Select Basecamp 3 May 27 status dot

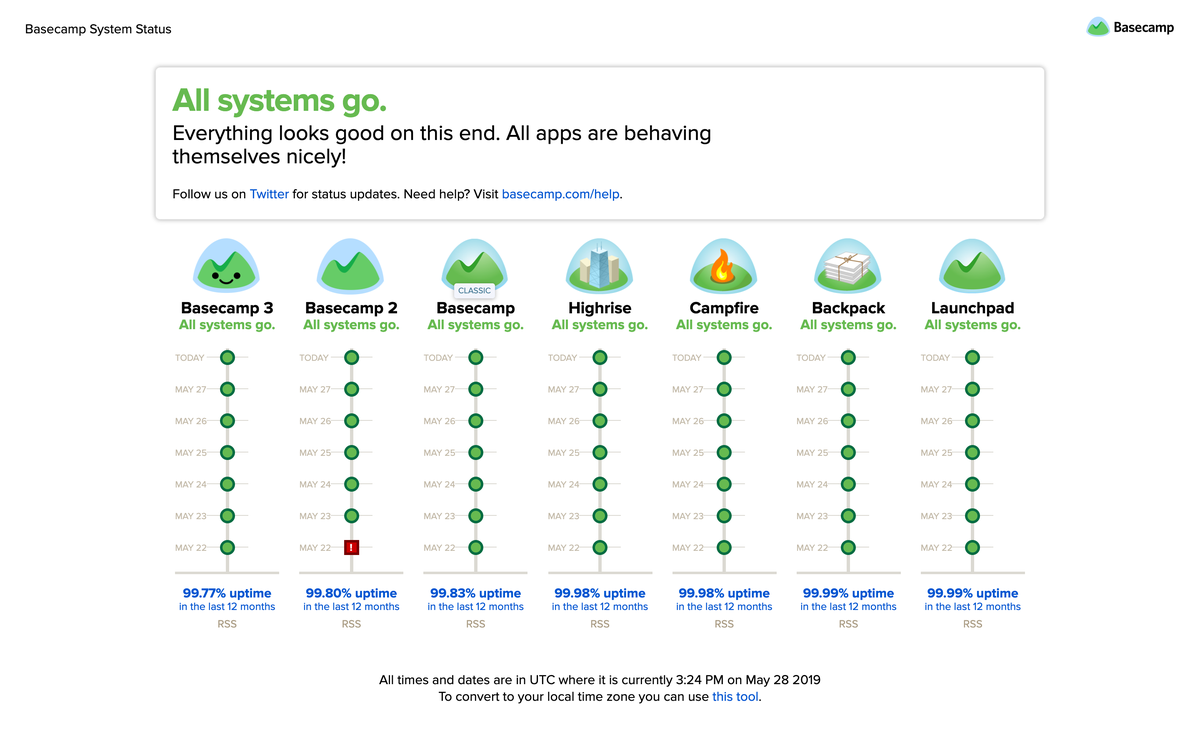pyautogui.click(x=227, y=389)
